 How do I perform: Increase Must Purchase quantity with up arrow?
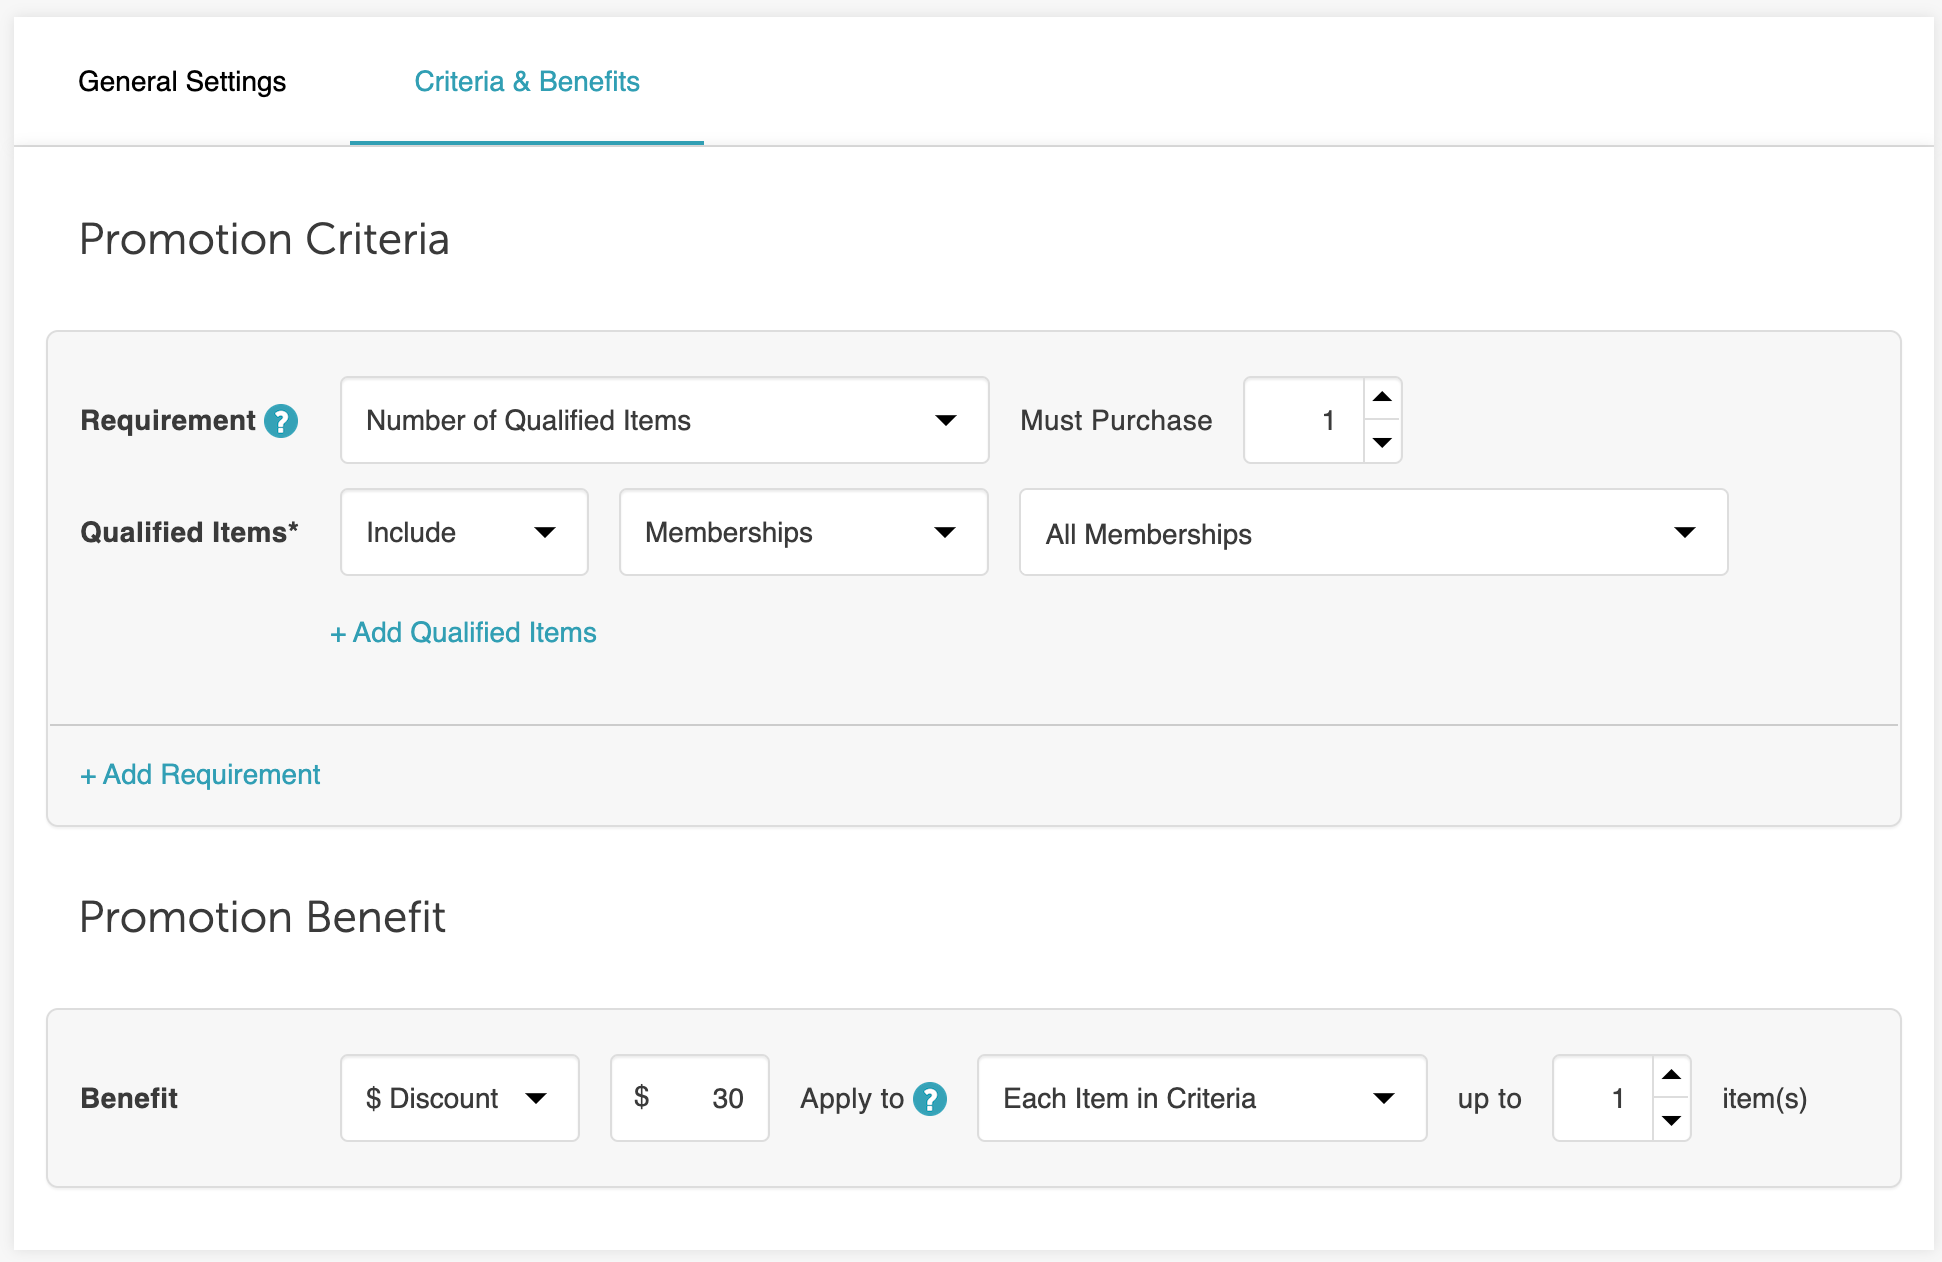1382,398
